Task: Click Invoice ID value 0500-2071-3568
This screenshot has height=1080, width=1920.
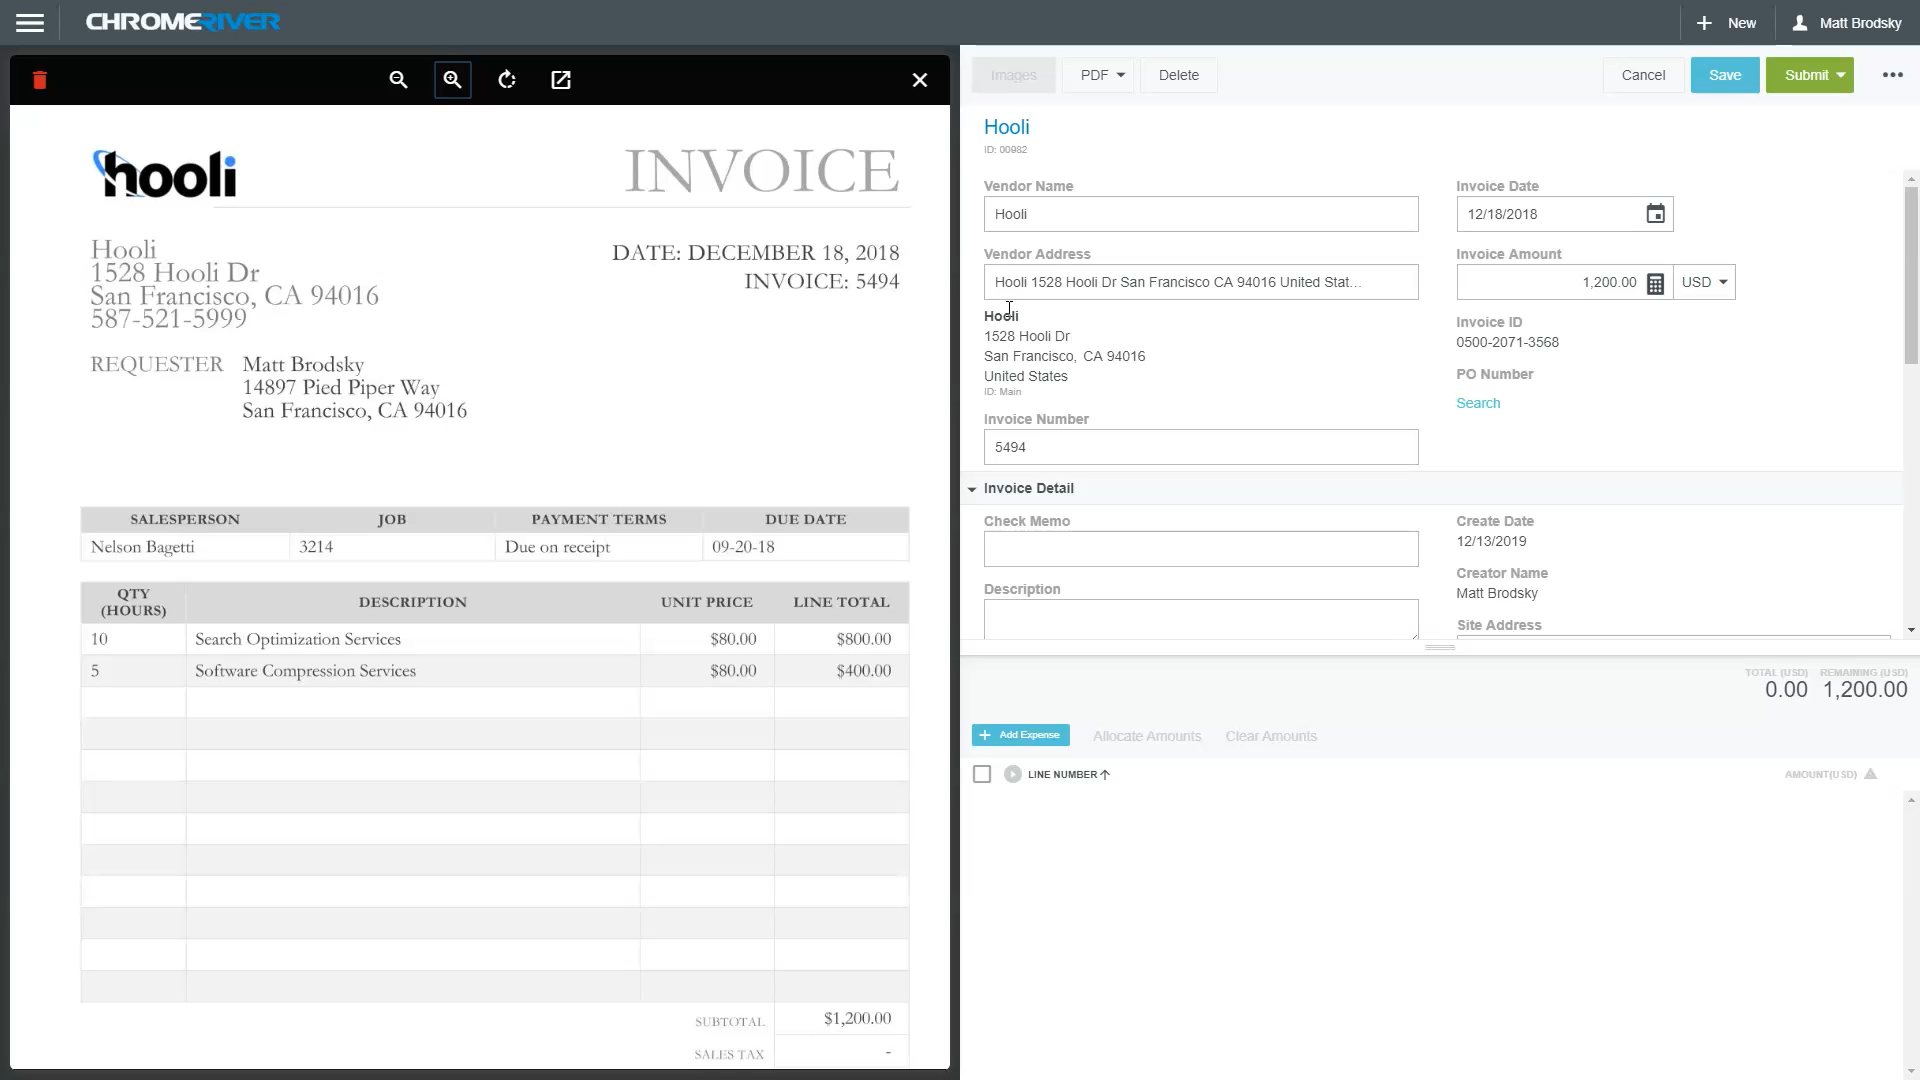Action: point(1507,342)
